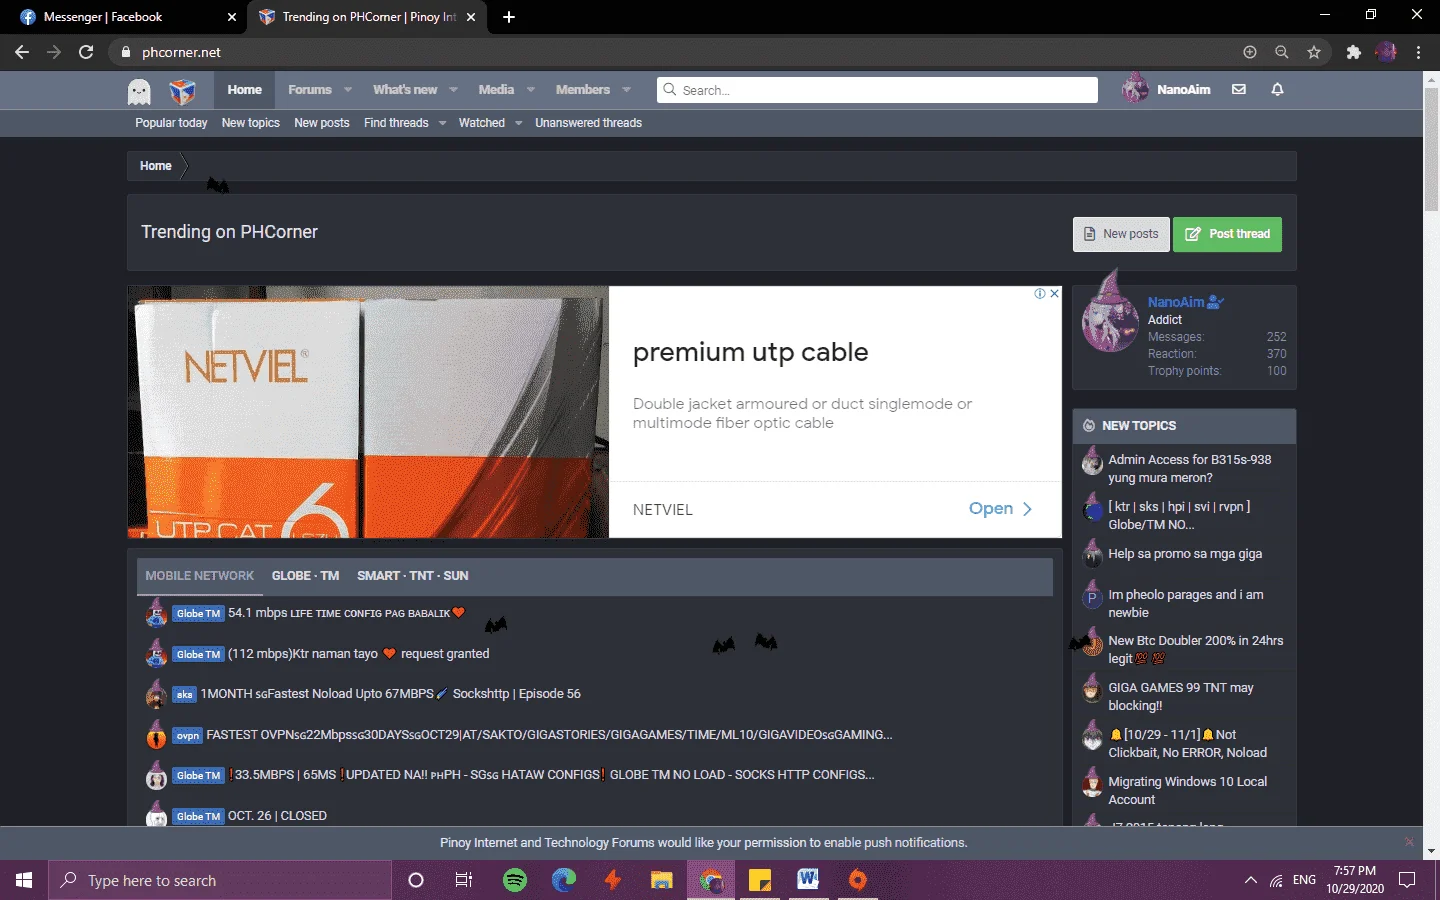Click NanoAim avatar in the navbar
1440x900 pixels.
pos(1135,89)
